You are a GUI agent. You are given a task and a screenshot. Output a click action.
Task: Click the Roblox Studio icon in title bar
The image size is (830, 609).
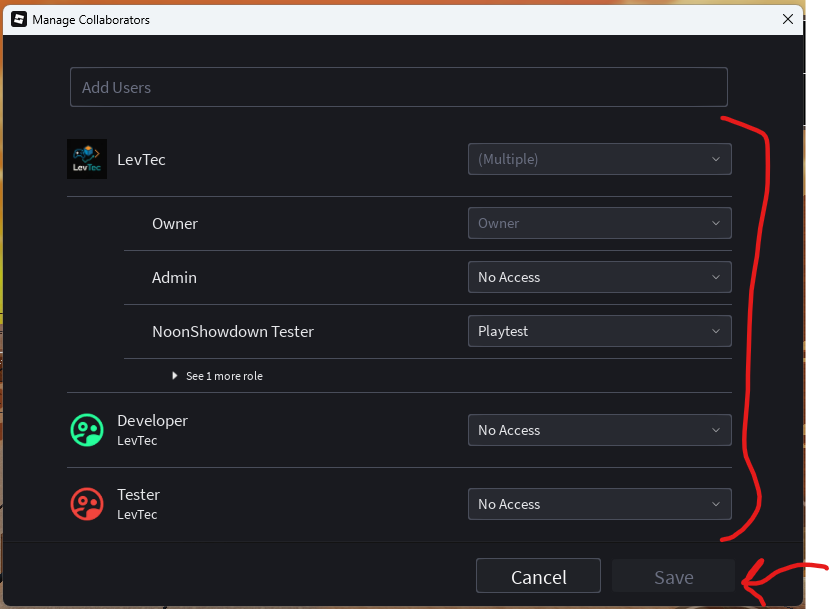19,20
